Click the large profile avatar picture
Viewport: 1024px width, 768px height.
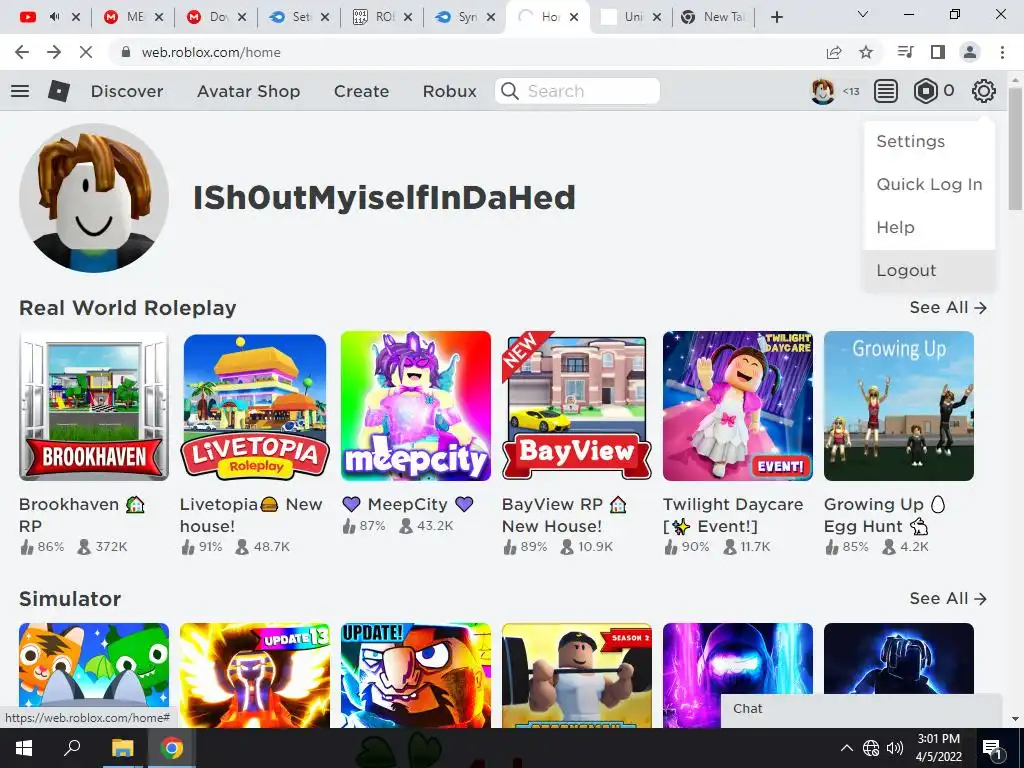94,198
